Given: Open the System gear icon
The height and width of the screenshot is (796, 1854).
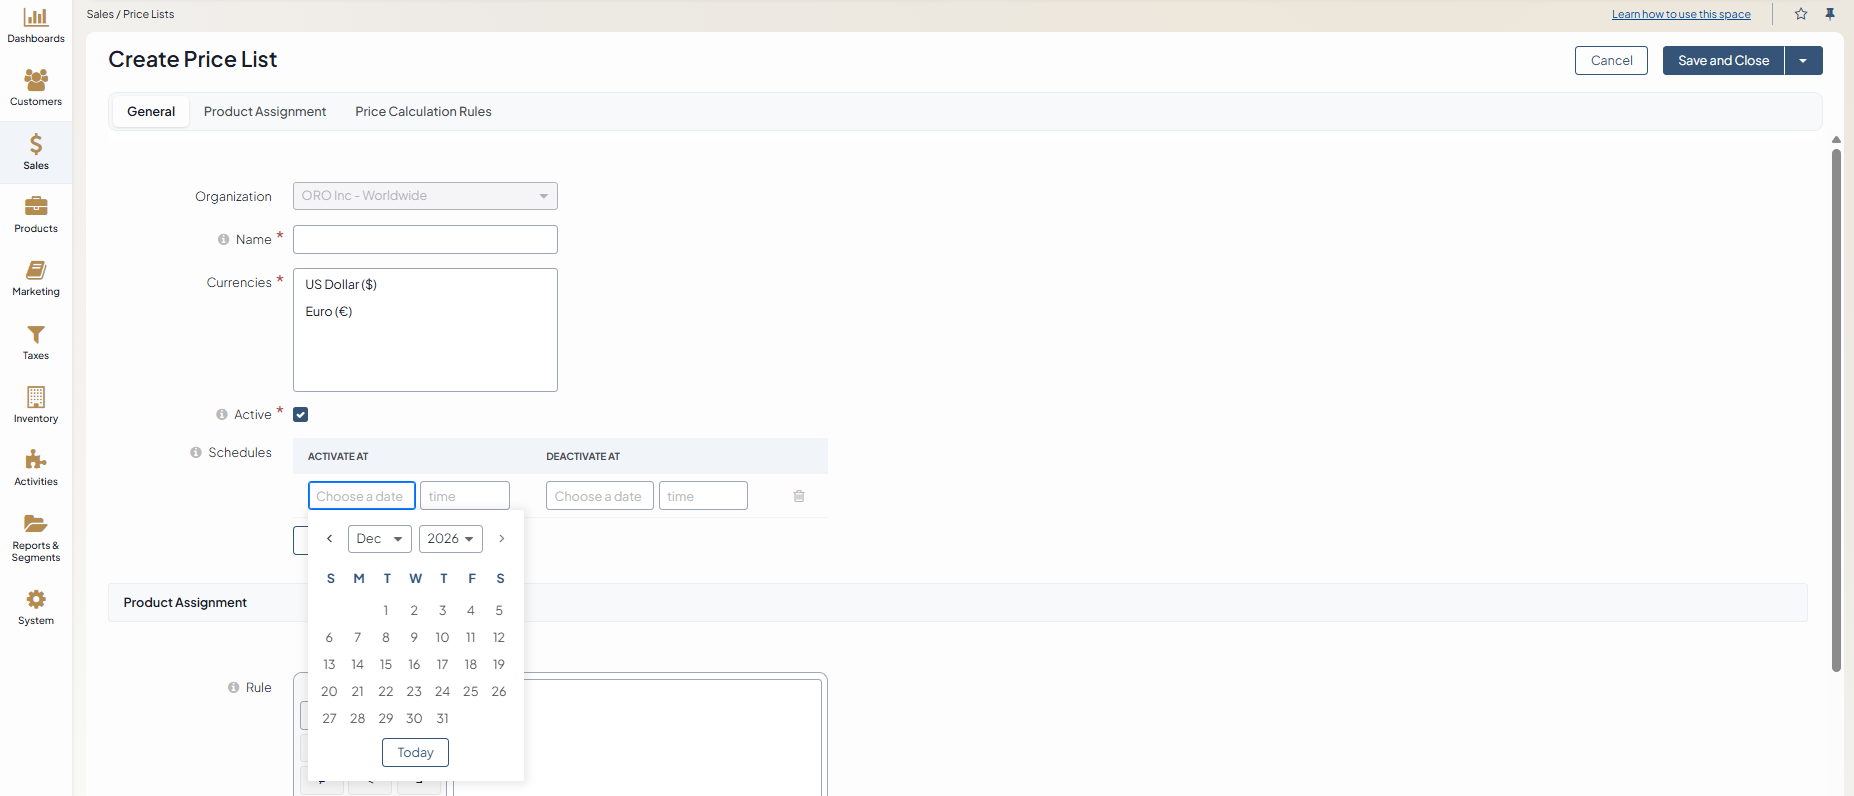Looking at the screenshot, I should pyautogui.click(x=36, y=599).
